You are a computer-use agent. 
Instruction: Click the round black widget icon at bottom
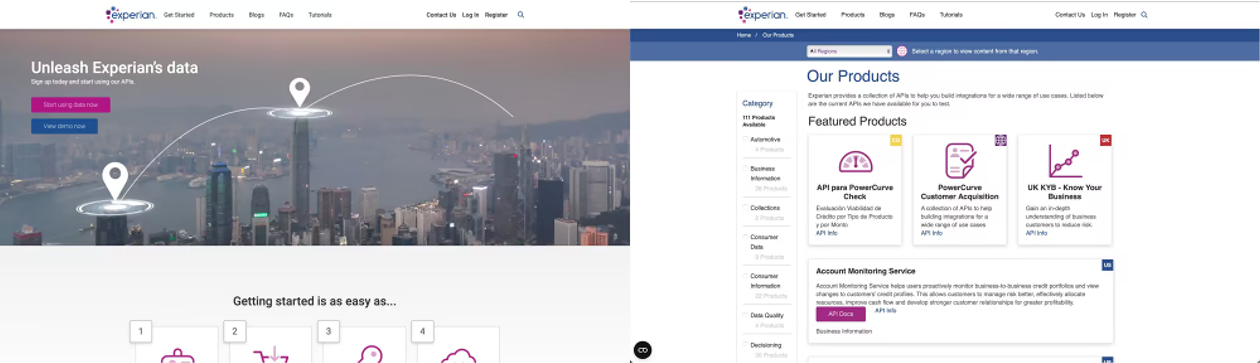(643, 350)
